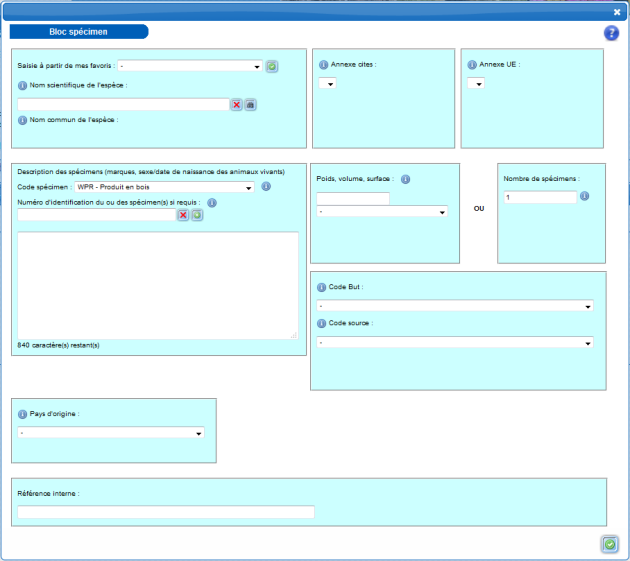Screen dimensions: 630x561
Task: Click the specimen description text area
Action: pos(158,285)
